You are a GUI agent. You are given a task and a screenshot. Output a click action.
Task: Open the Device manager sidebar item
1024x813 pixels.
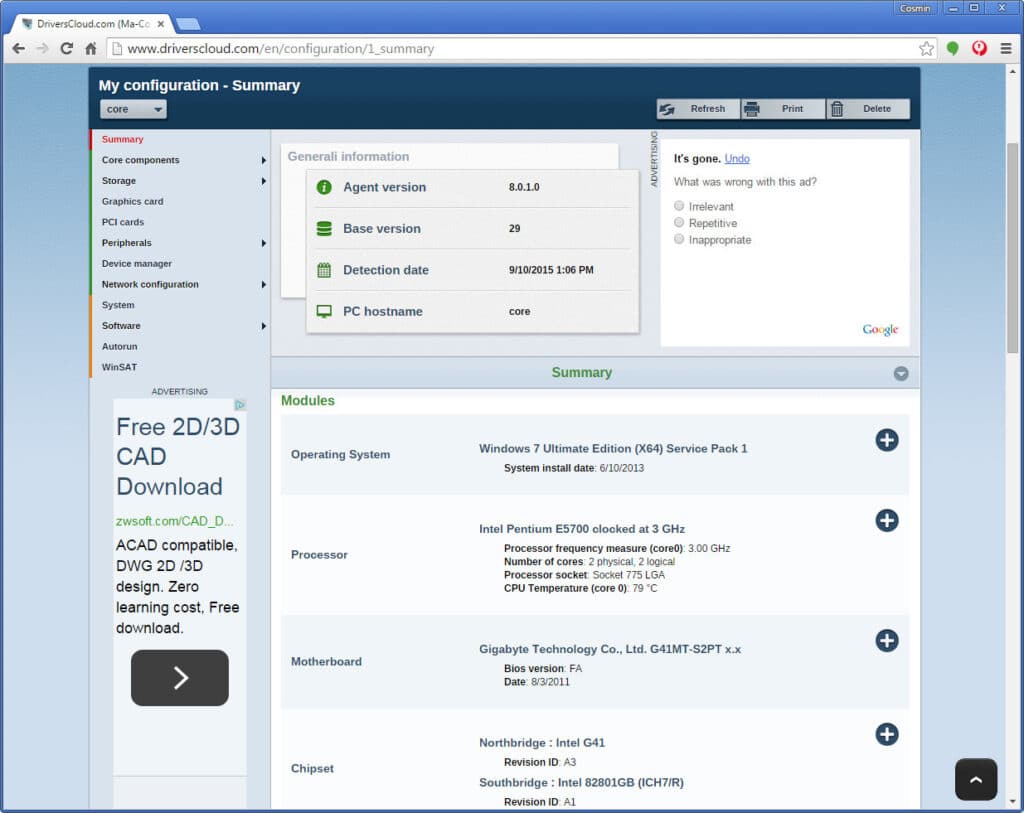pyautogui.click(x=136, y=263)
